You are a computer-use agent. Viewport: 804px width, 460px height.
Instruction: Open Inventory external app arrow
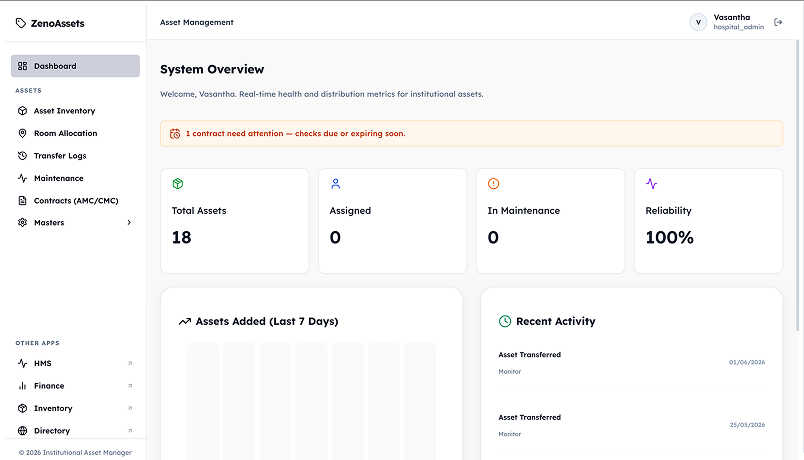point(130,408)
